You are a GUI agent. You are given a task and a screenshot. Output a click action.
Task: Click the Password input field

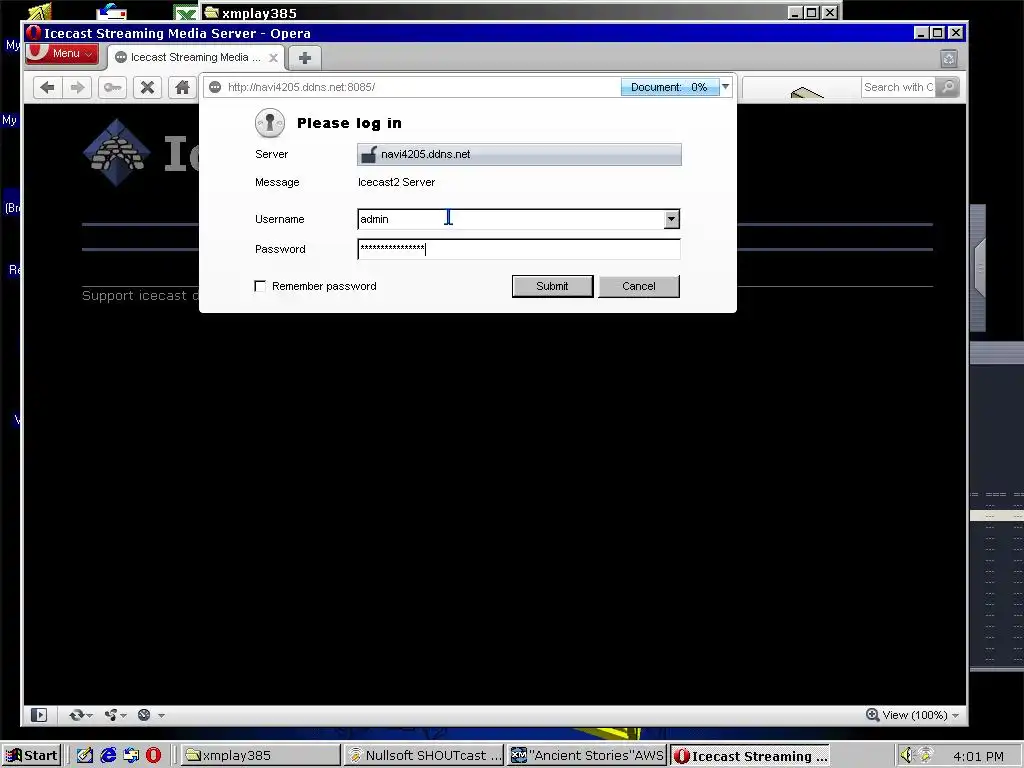pos(519,249)
